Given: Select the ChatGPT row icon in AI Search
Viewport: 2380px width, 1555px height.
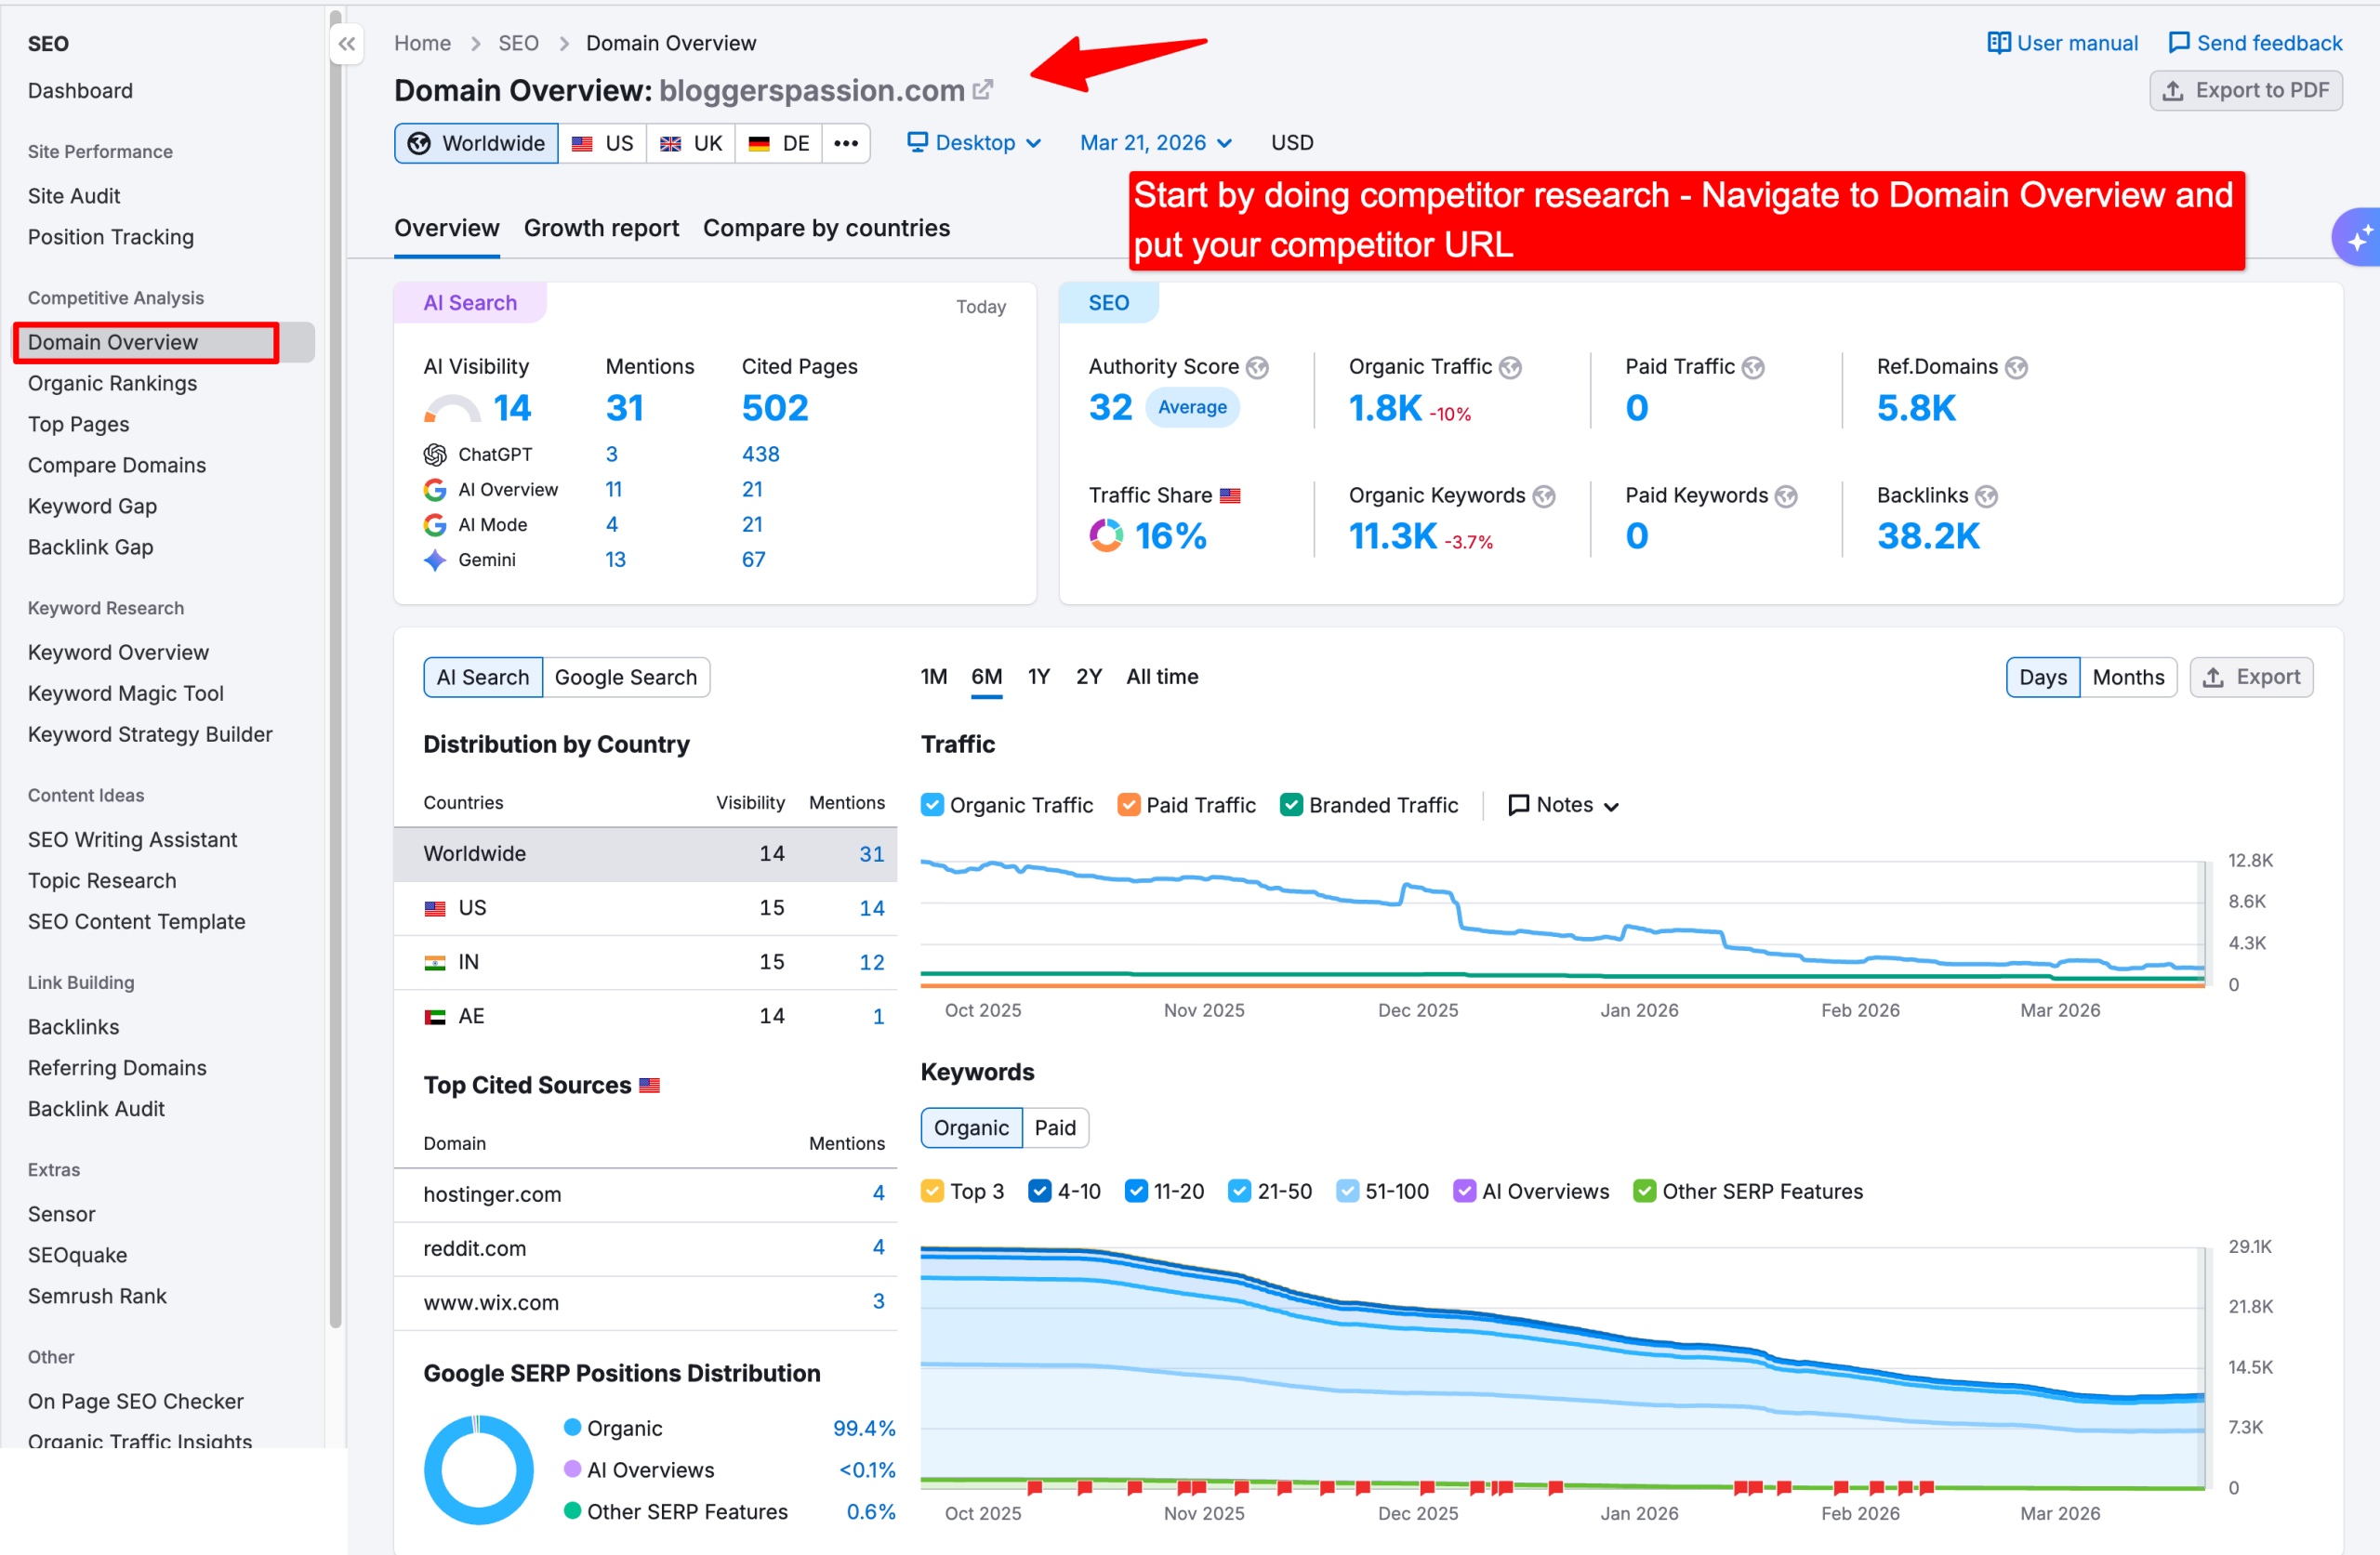Looking at the screenshot, I should [x=435, y=454].
